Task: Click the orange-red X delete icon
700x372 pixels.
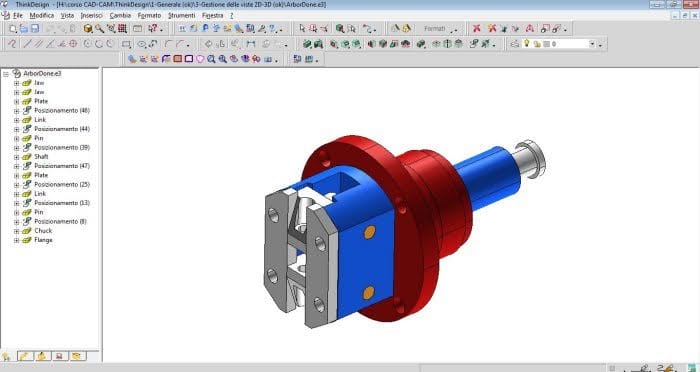Action: pos(492,29)
